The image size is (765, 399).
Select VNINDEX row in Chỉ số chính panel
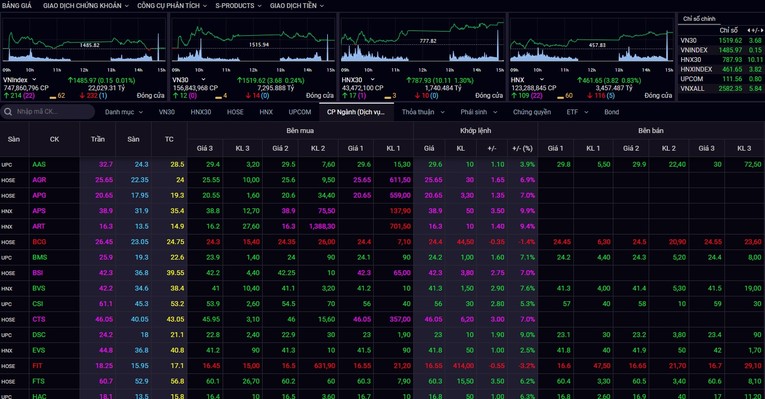[x=721, y=50]
